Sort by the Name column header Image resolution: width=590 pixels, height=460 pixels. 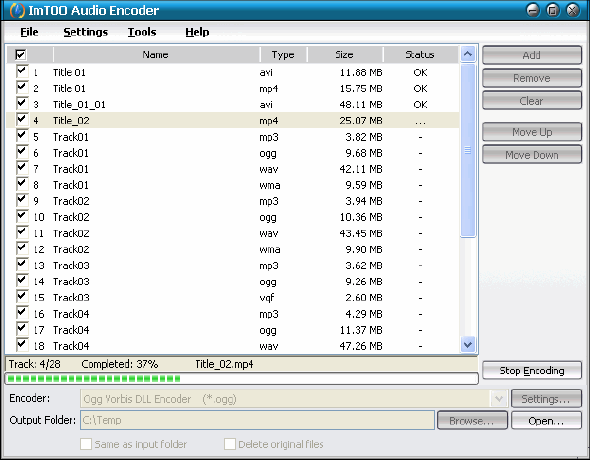pyautogui.click(x=156, y=55)
